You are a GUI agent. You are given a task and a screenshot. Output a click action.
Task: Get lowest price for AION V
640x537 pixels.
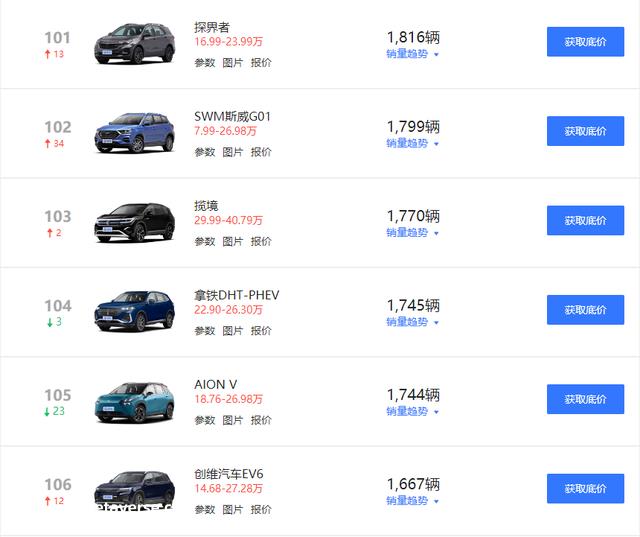point(585,399)
